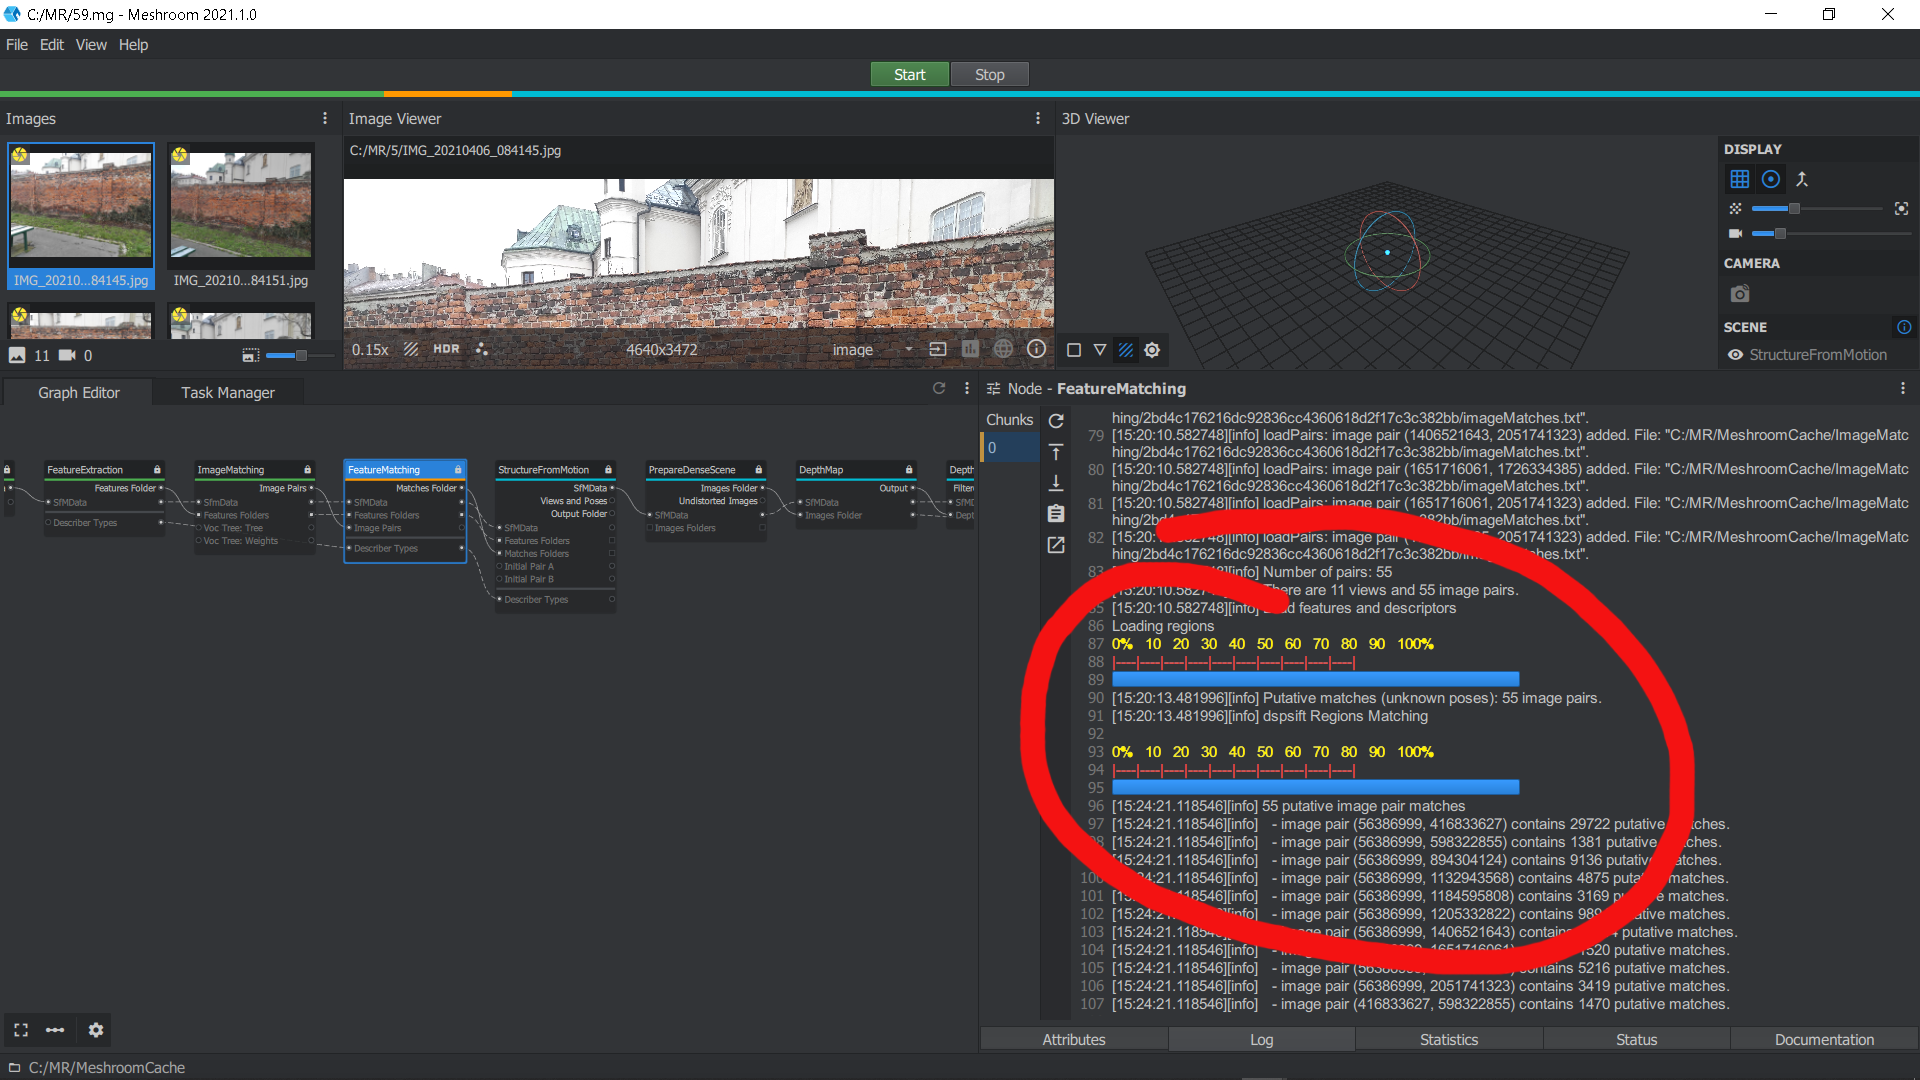
Task: Open 3D Viewer render settings gear
Action: (1152, 350)
